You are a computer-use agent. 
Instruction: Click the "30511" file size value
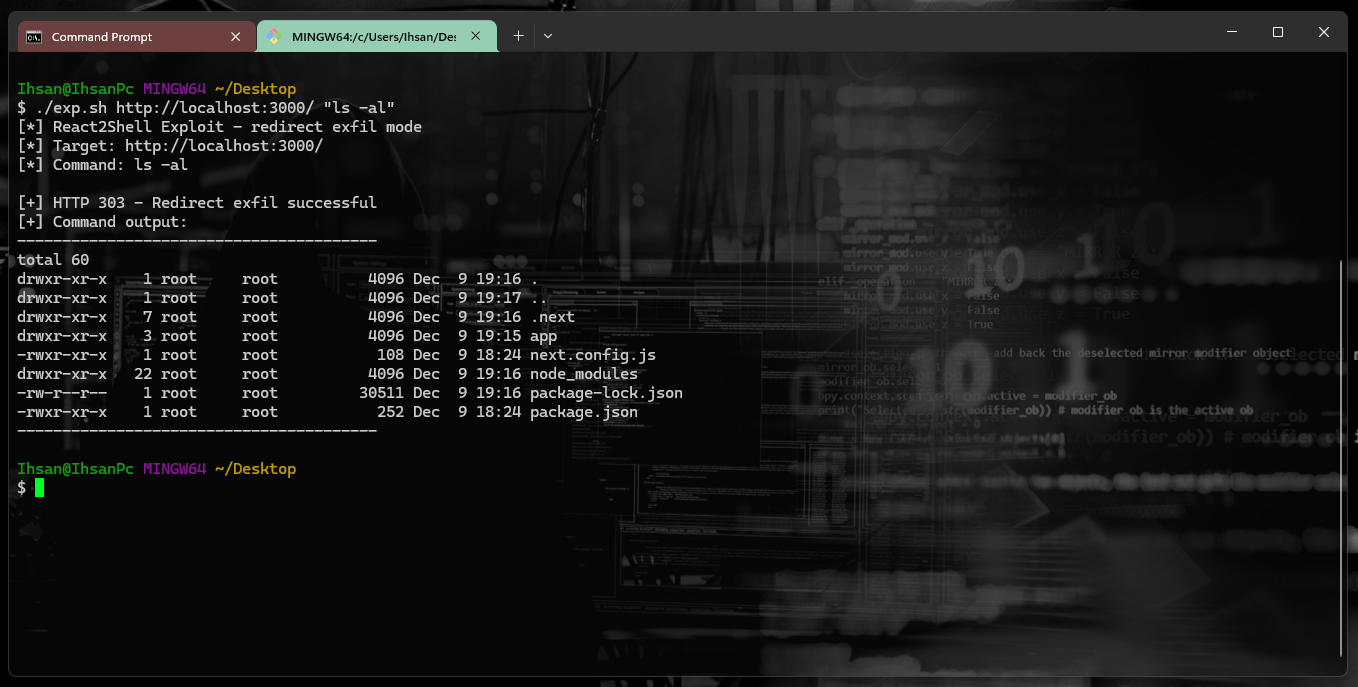tap(381, 393)
